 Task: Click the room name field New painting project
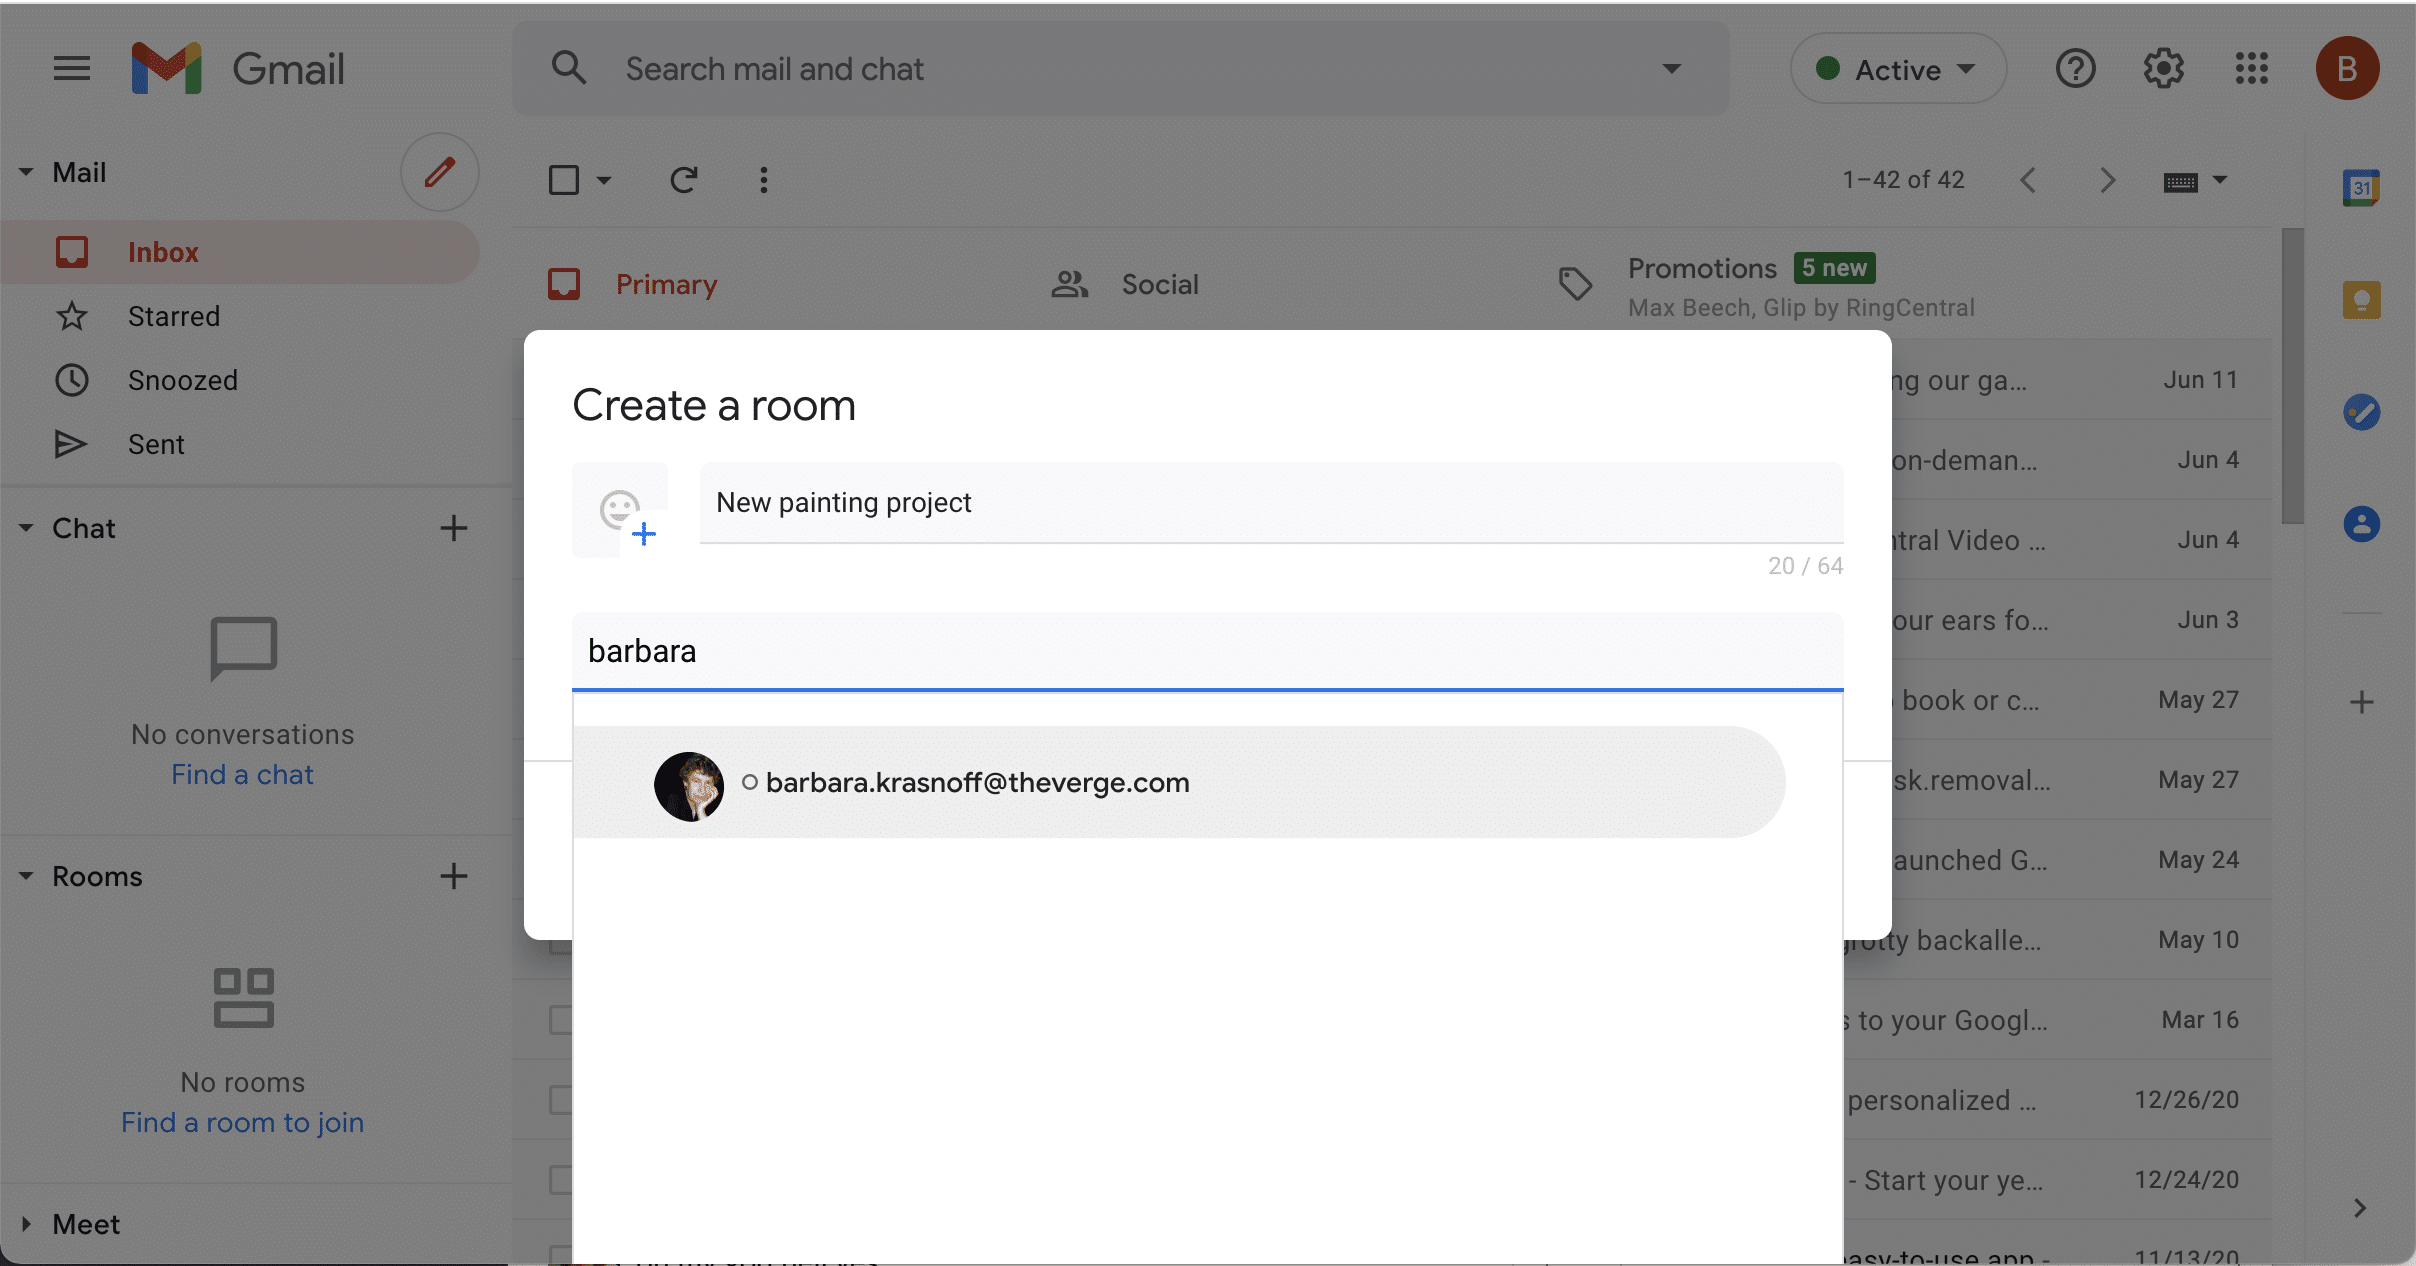[1270, 503]
